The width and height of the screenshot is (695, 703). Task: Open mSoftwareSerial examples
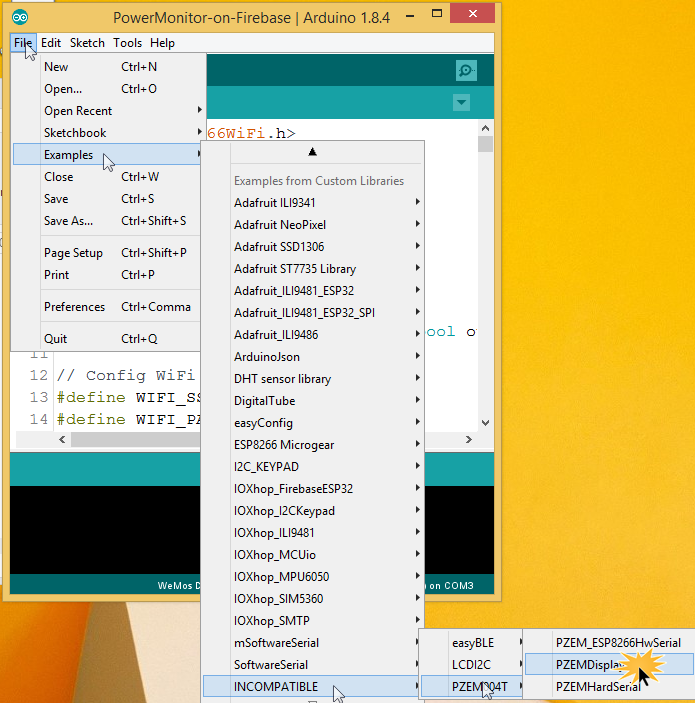(x=311, y=642)
